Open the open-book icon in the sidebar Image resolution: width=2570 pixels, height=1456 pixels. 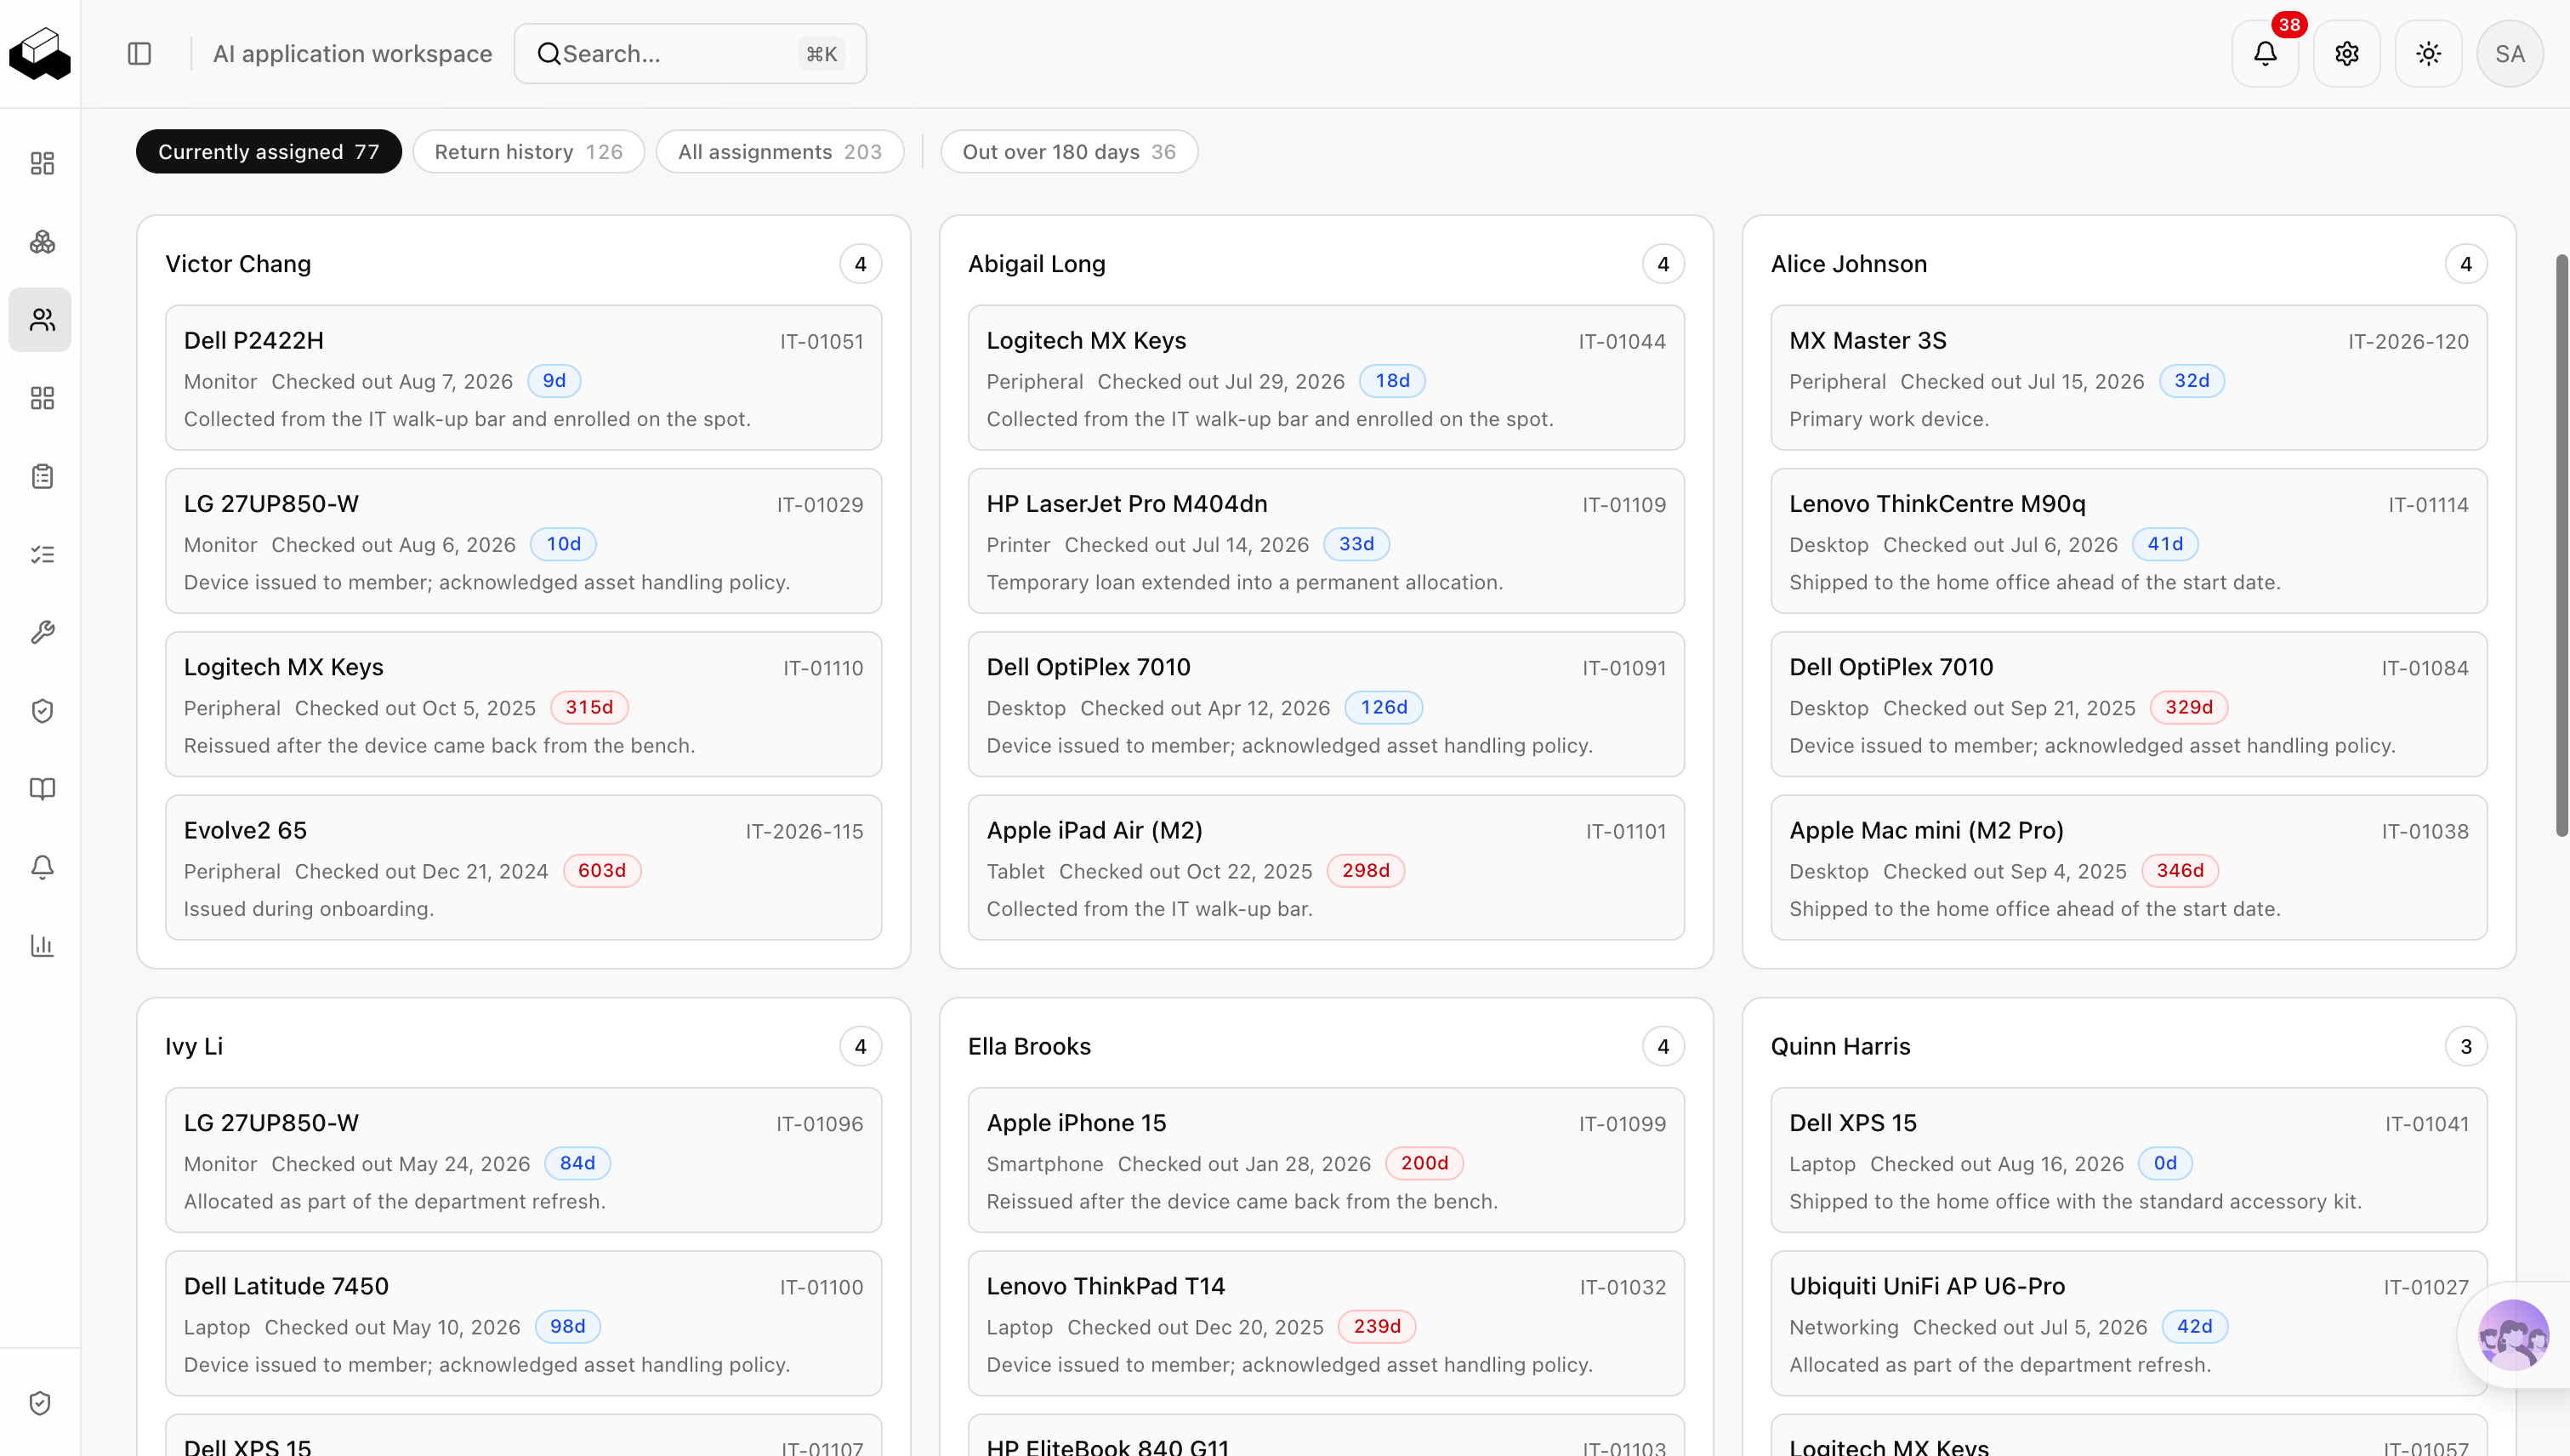pyautogui.click(x=42, y=789)
